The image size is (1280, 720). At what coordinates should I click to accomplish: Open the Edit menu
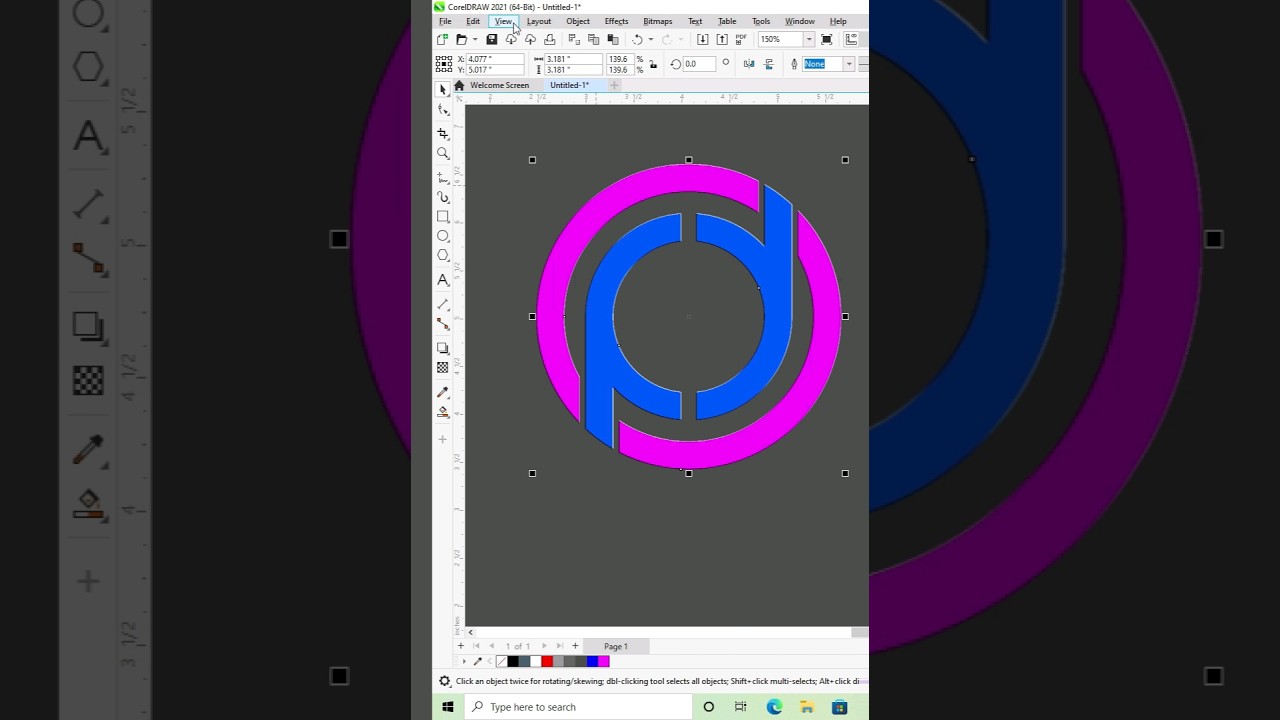tap(473, 21)
